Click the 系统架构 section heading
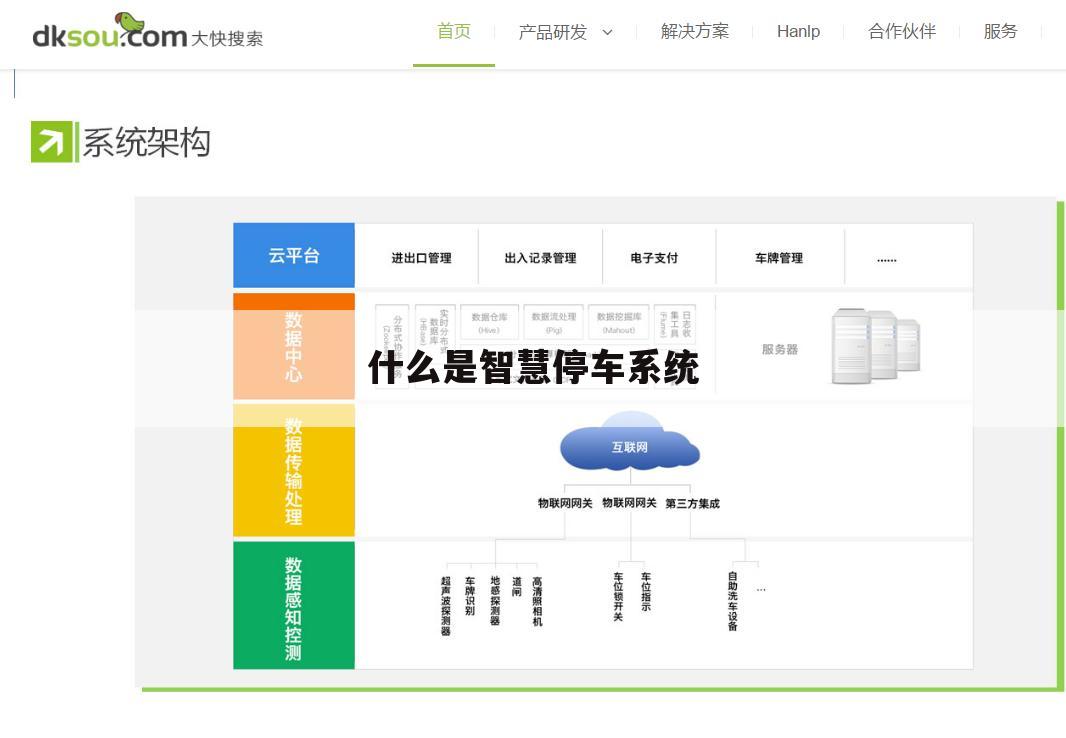This screenshot has width=1066, height=738. (146, 142)
